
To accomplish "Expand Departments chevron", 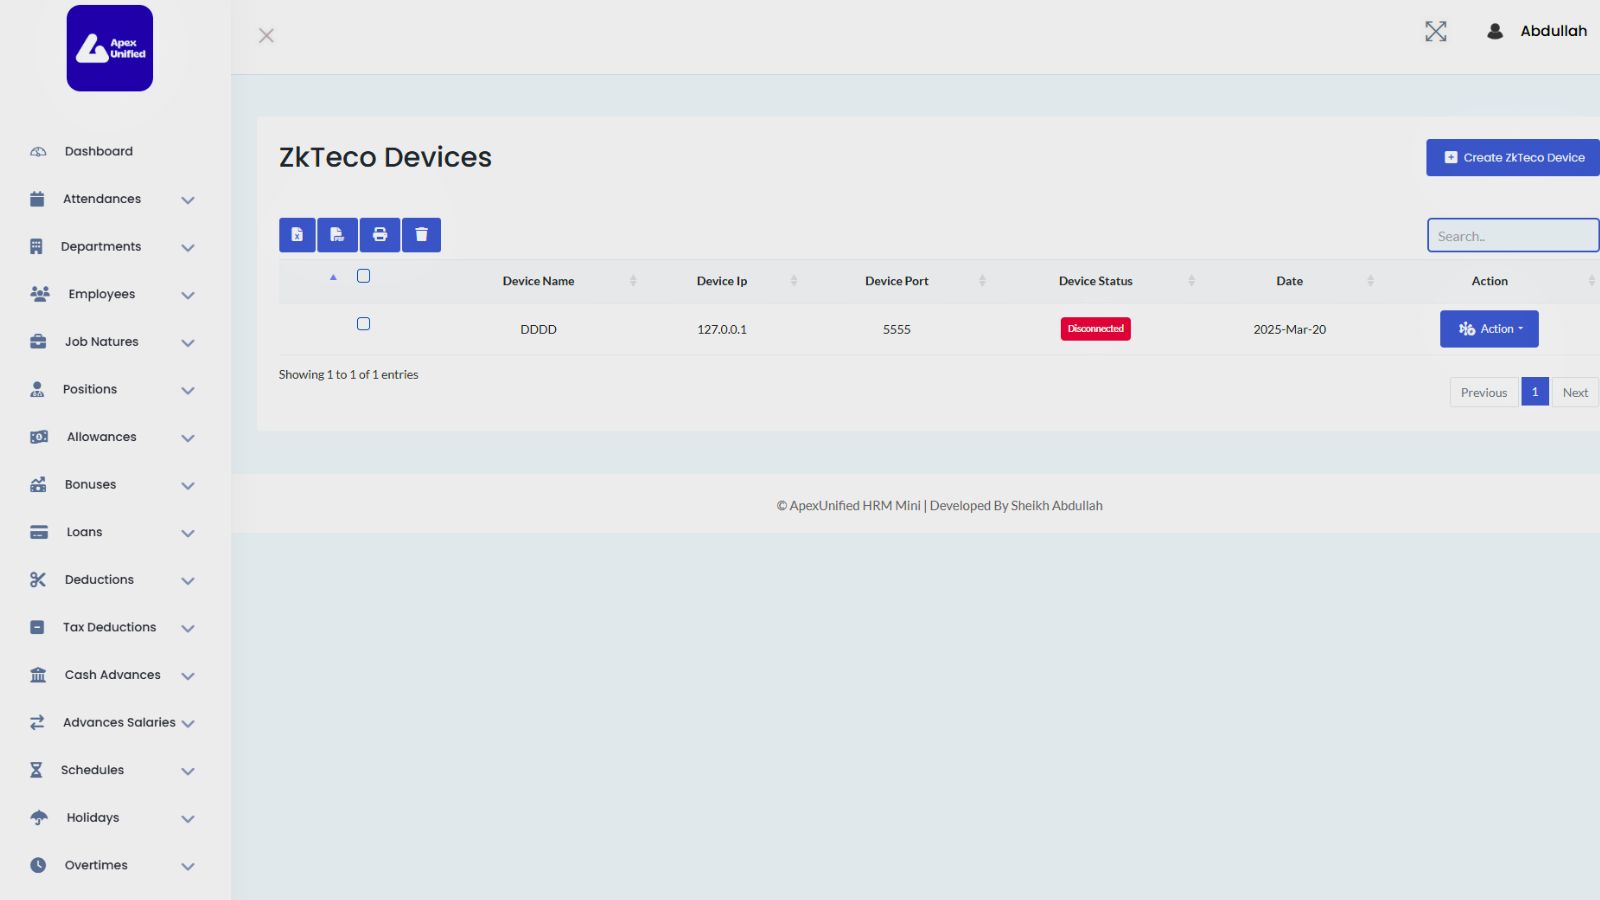I will (x=187, y=248).
